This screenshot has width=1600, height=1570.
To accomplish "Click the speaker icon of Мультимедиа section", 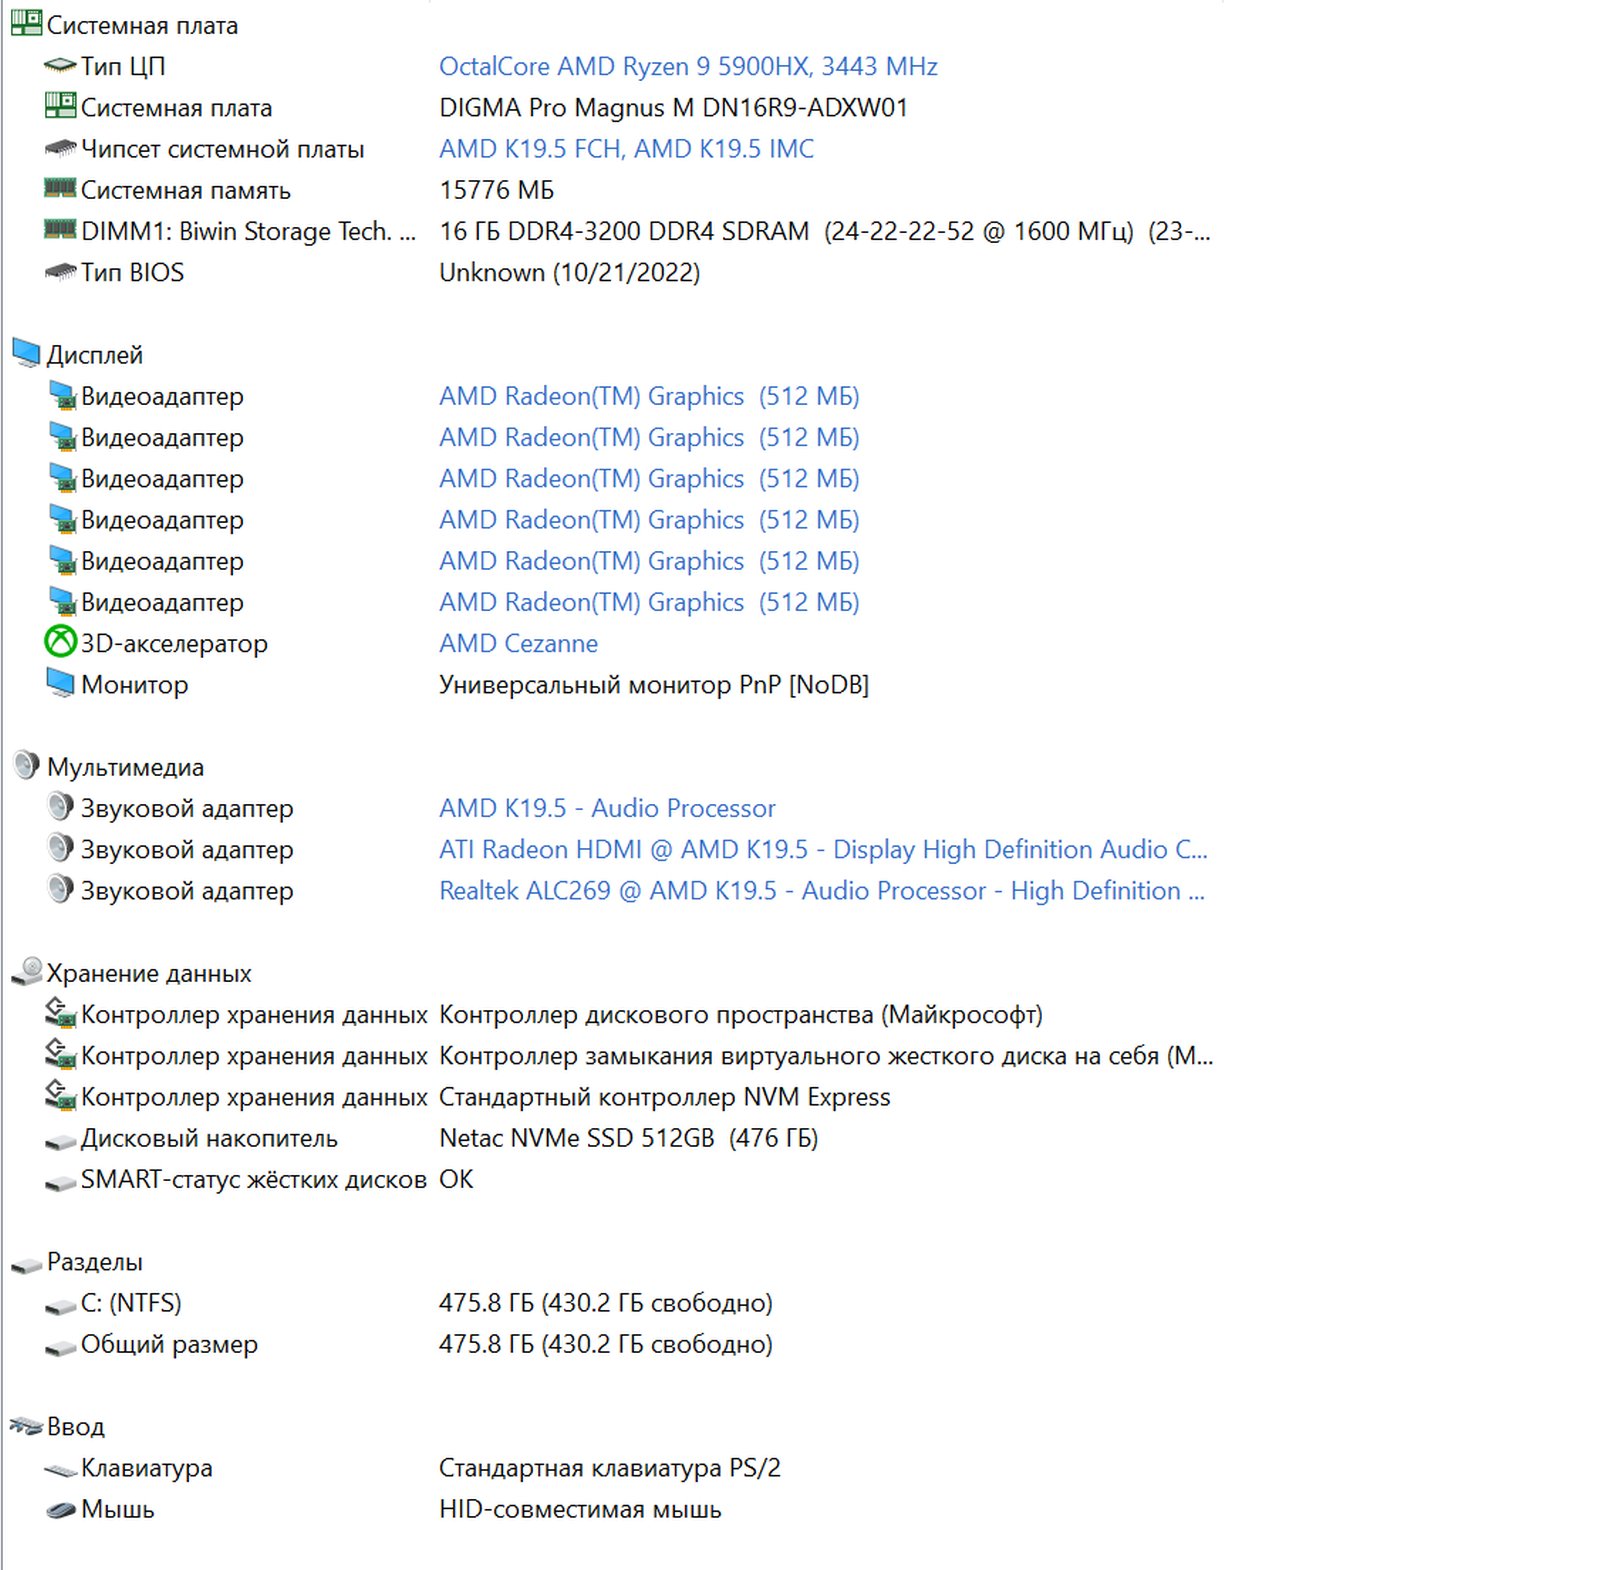I will pos(26,766).
